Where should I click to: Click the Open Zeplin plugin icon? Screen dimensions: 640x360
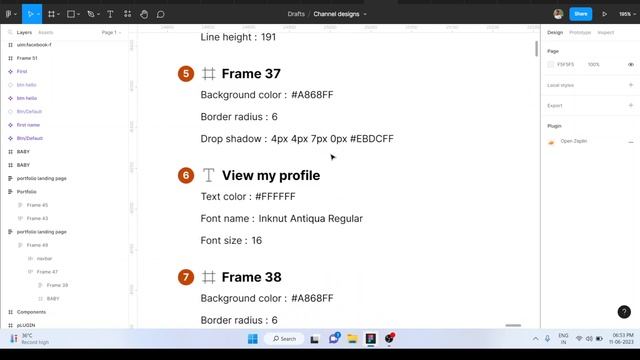coord(551,142)
